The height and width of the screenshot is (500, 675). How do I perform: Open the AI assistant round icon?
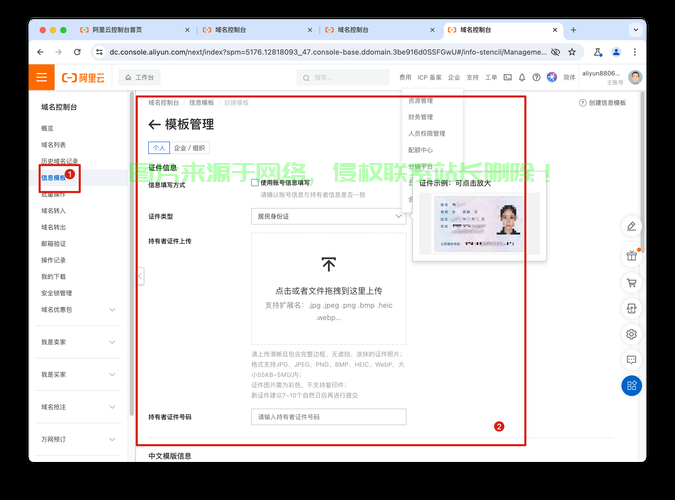pyautogui.click(x=552, y=77)
